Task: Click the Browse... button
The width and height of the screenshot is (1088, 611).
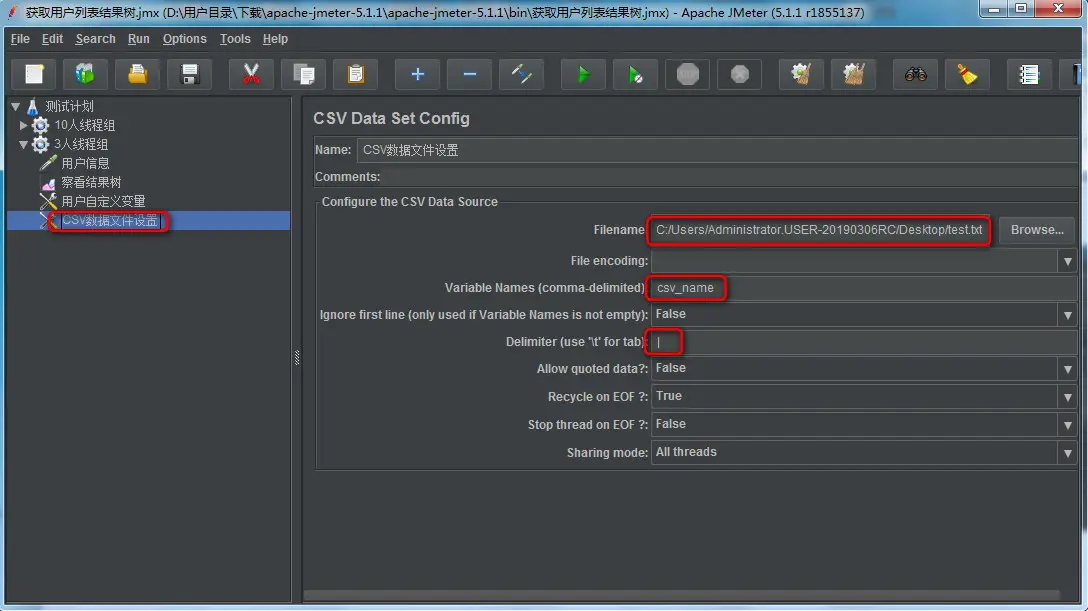Action: coord(1037,230)
